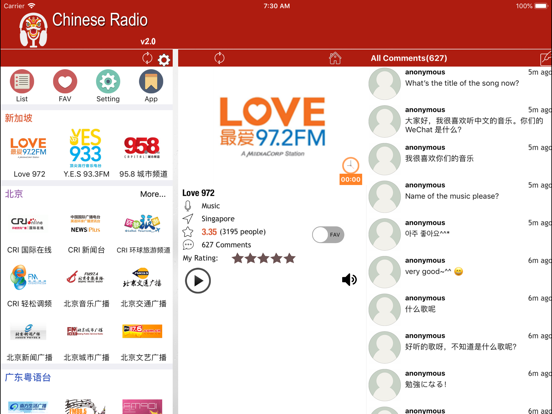The image size is (552, 414).
Task: Open the 627 Comments link
Action: click(x=226, y=245)
